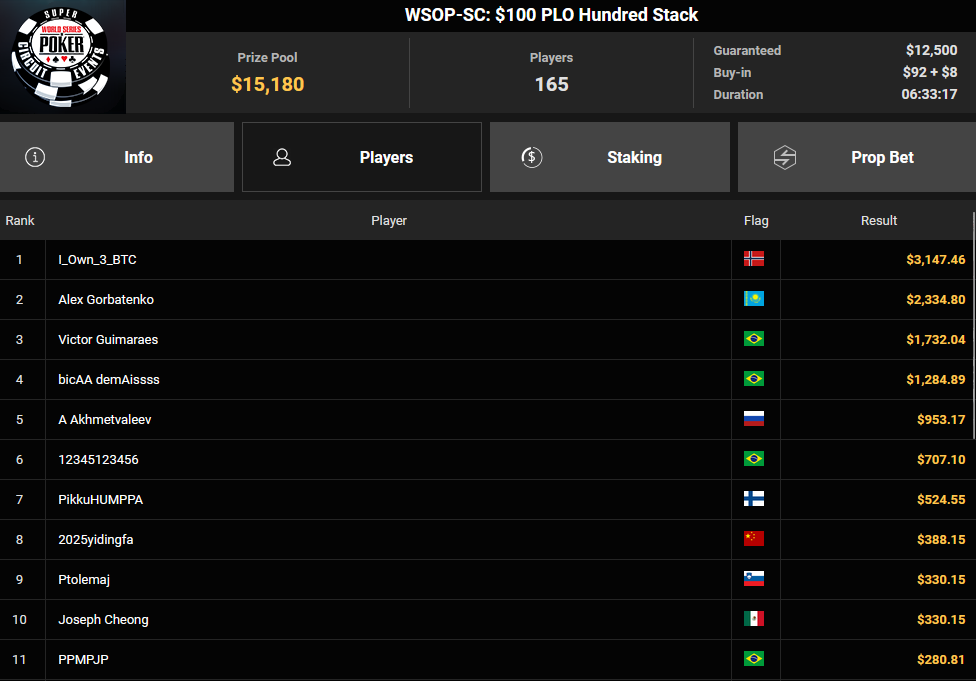
Task: Click Slovenia flag in Ptolemaj row
Action: [x=754, y=579]
